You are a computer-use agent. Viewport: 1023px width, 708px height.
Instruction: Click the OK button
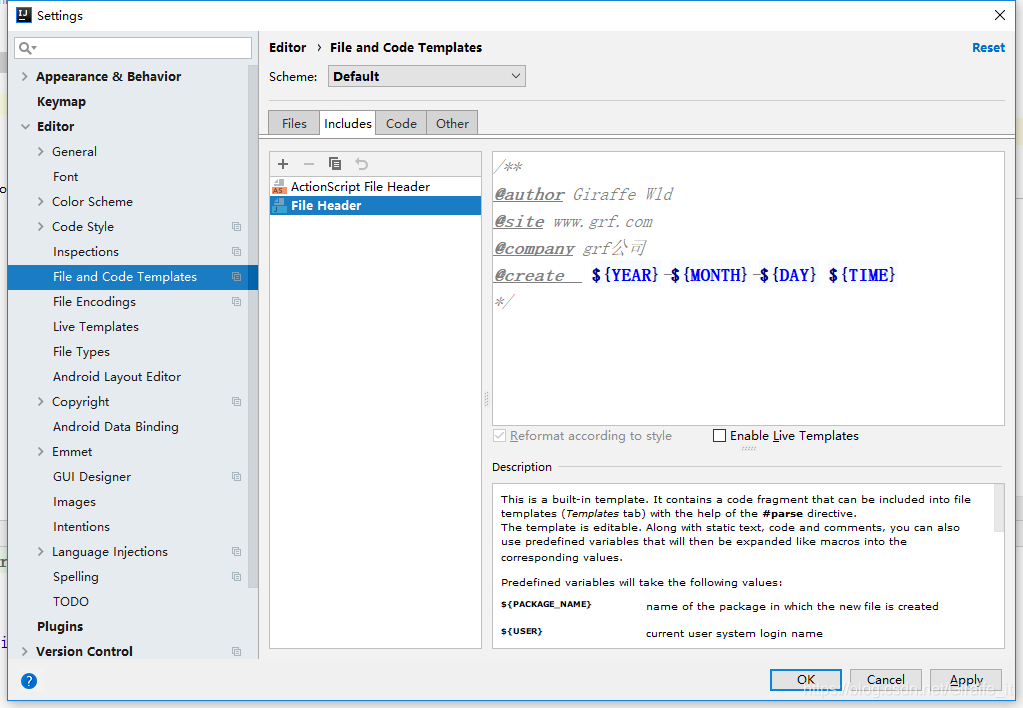coord(806,679)
